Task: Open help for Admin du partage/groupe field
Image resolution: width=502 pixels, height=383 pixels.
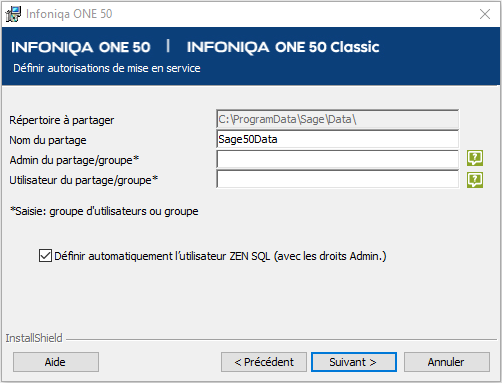Action: click(475, 158)
